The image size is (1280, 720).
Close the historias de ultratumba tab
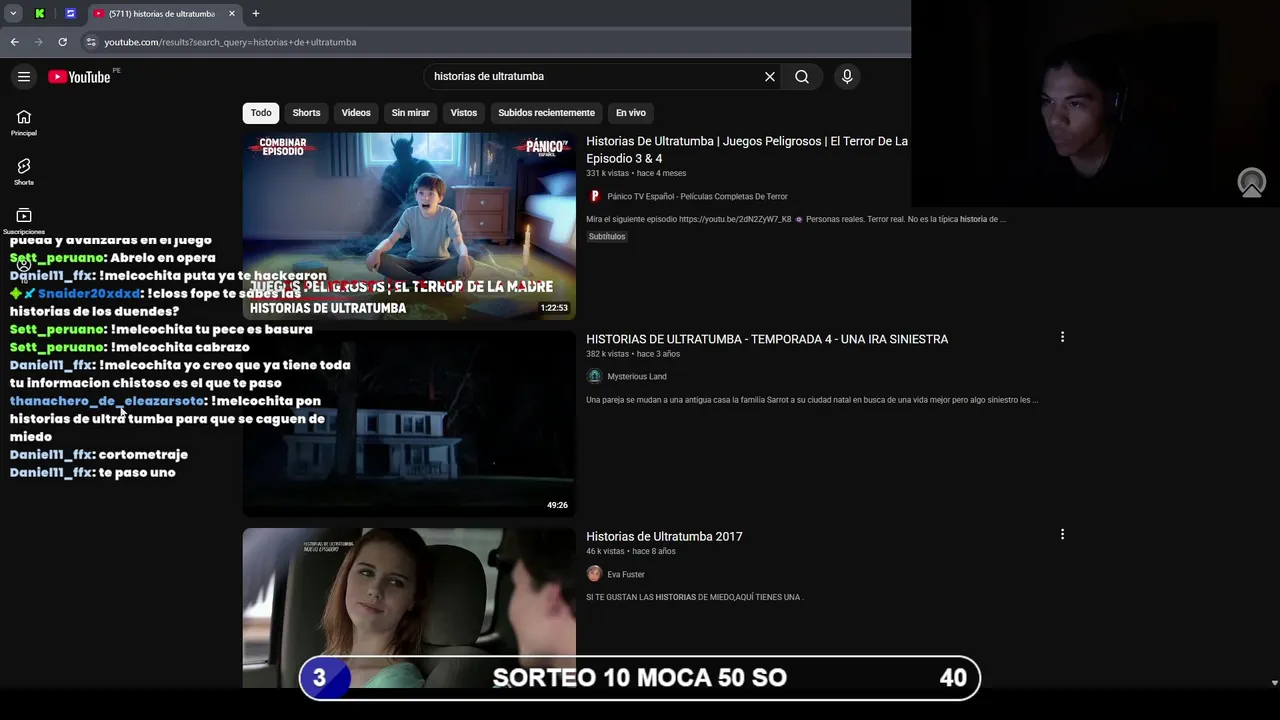[x=232, y=14]
